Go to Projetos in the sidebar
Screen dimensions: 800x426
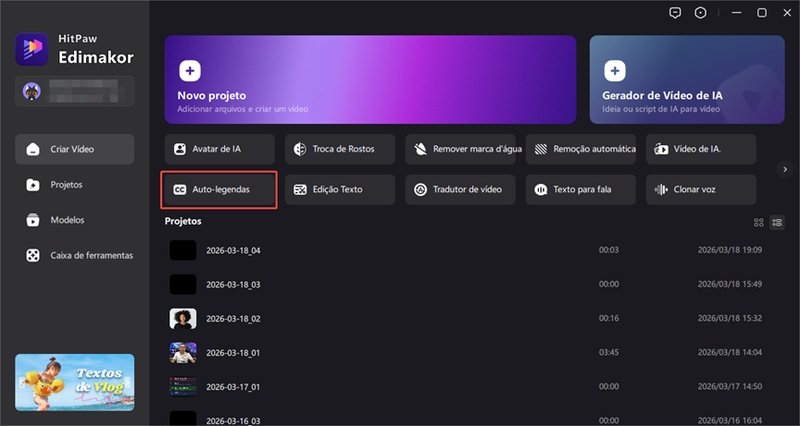pos(66,184)
